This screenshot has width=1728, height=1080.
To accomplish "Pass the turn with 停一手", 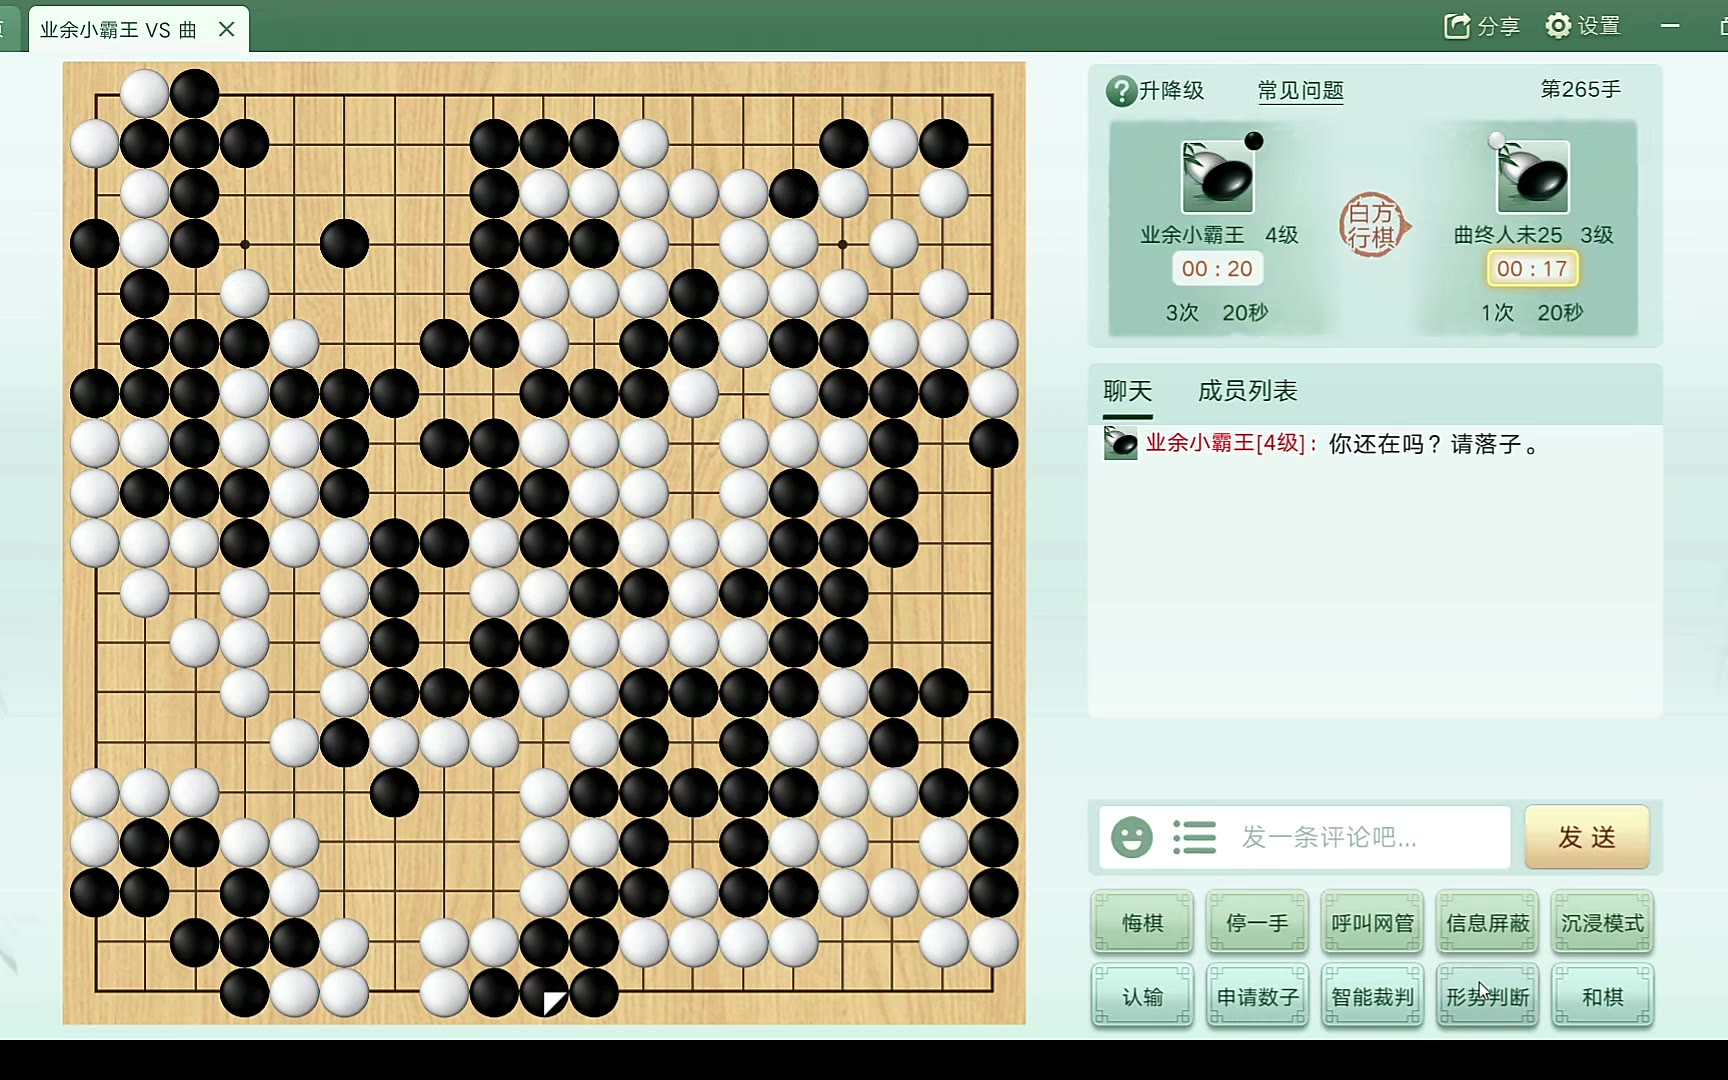I will tap(1257, 922).
